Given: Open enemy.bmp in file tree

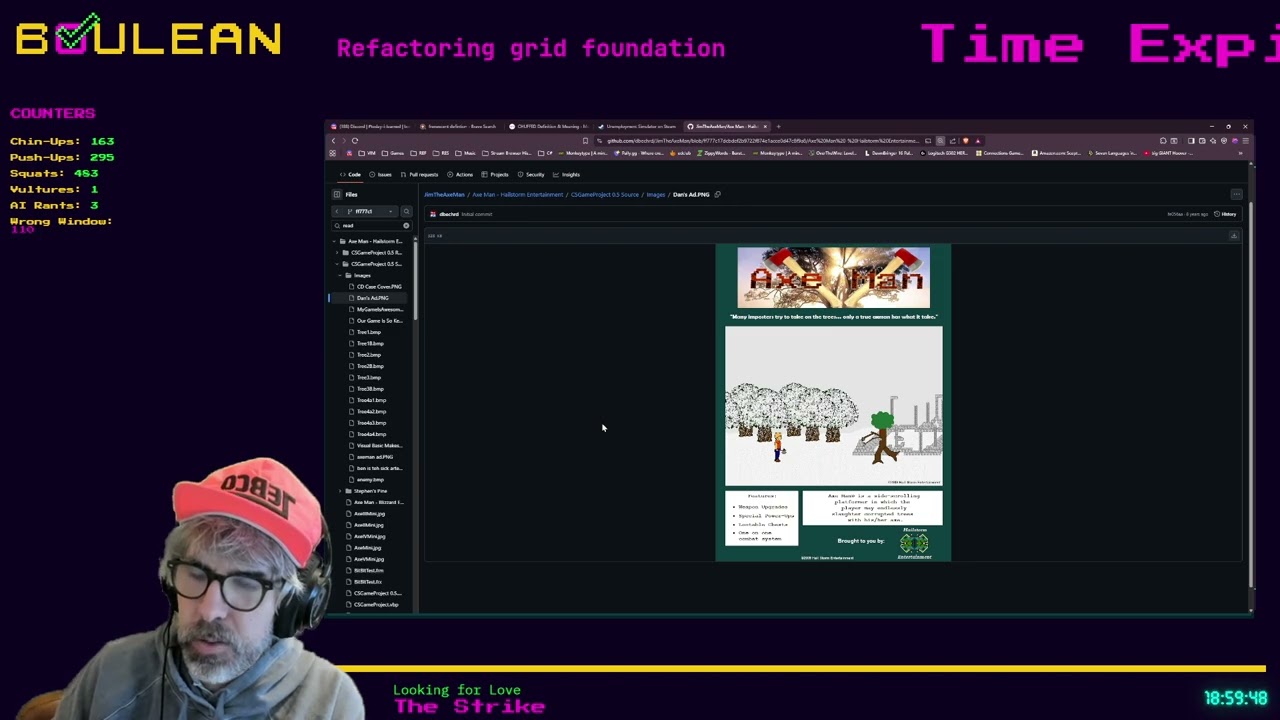Looking at the screenshot, I should pyautogui.click(x=370, y=480).
